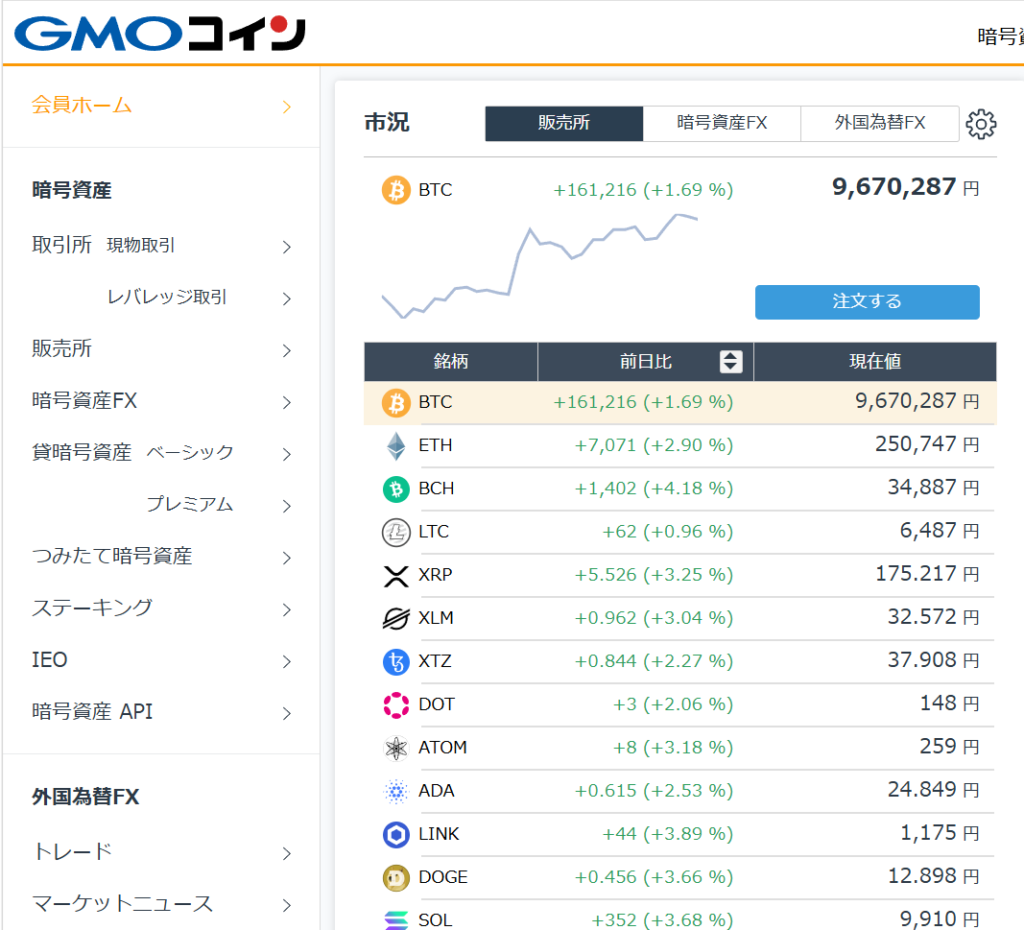Select DOGE change +0.456 (+3.66 %)
This screenshot has height=930, width=1024.
pos(654,877)
